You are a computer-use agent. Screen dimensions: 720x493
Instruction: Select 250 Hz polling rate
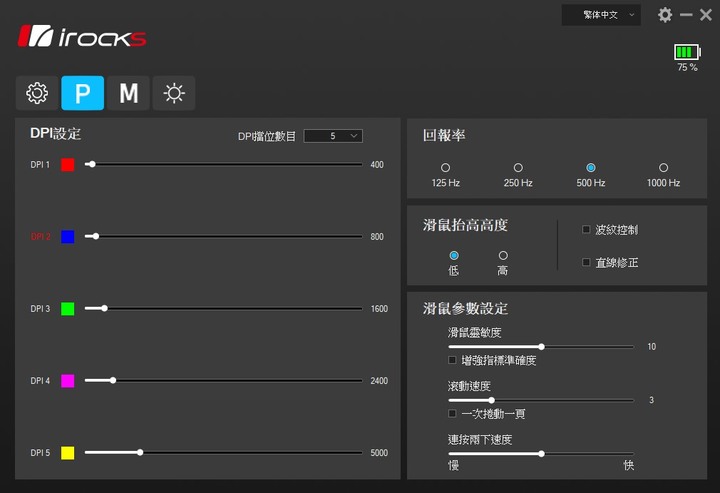[518, 168]
